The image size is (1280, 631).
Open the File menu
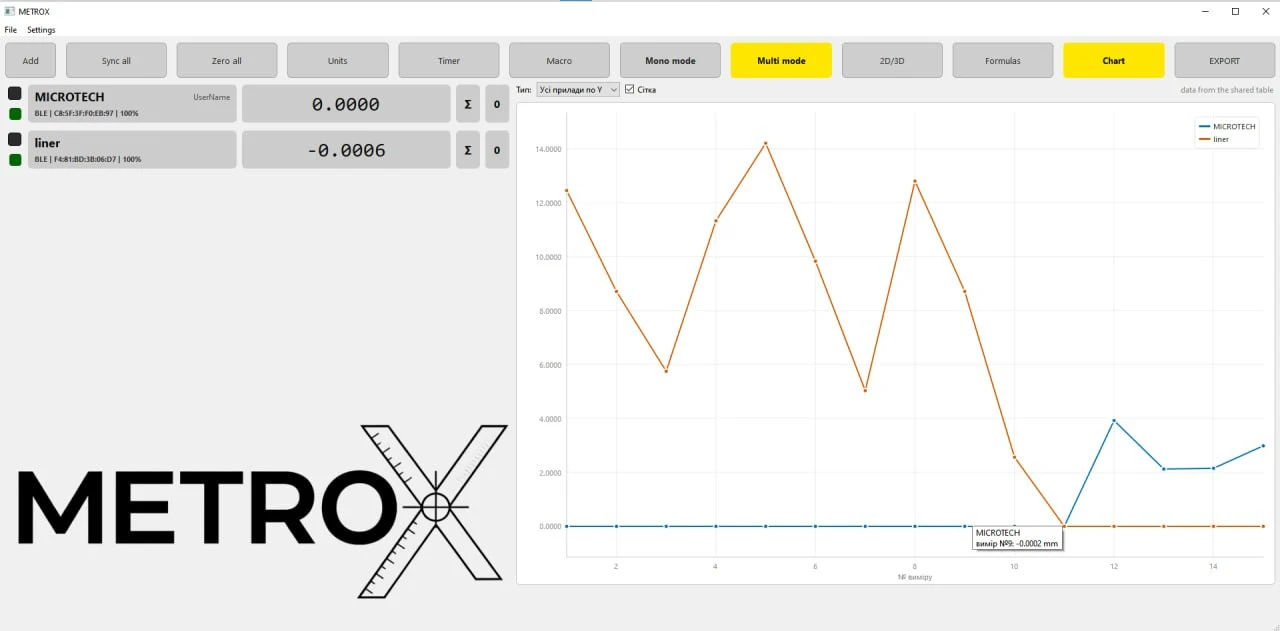point(11,30)
